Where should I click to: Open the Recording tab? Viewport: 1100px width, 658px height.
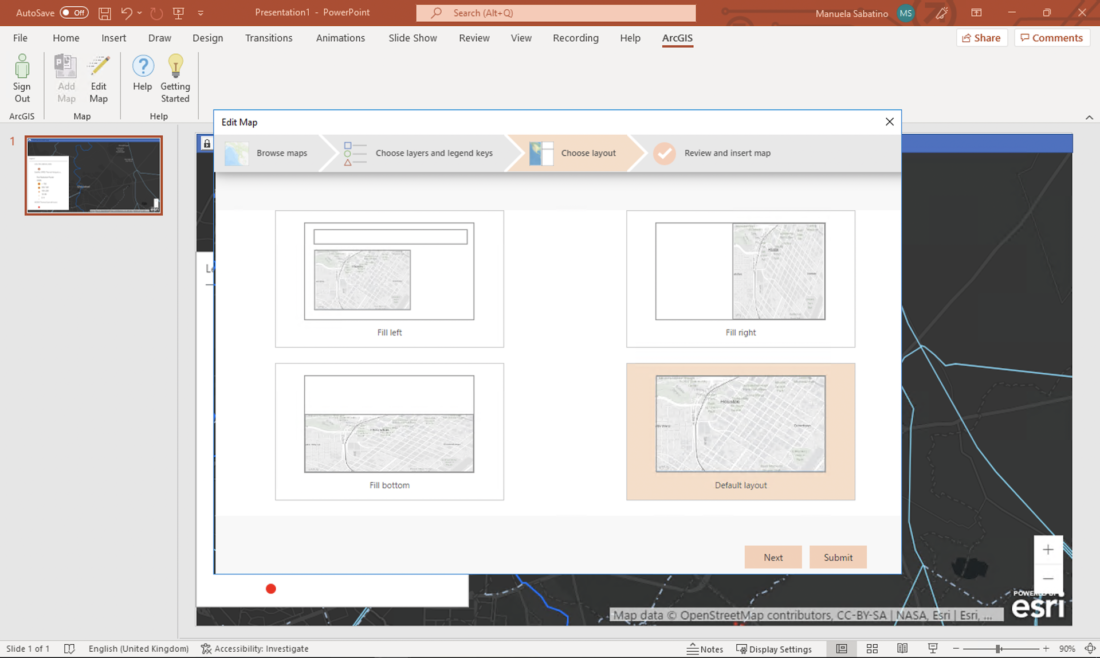pyautogui.click(x=575, y=38)
